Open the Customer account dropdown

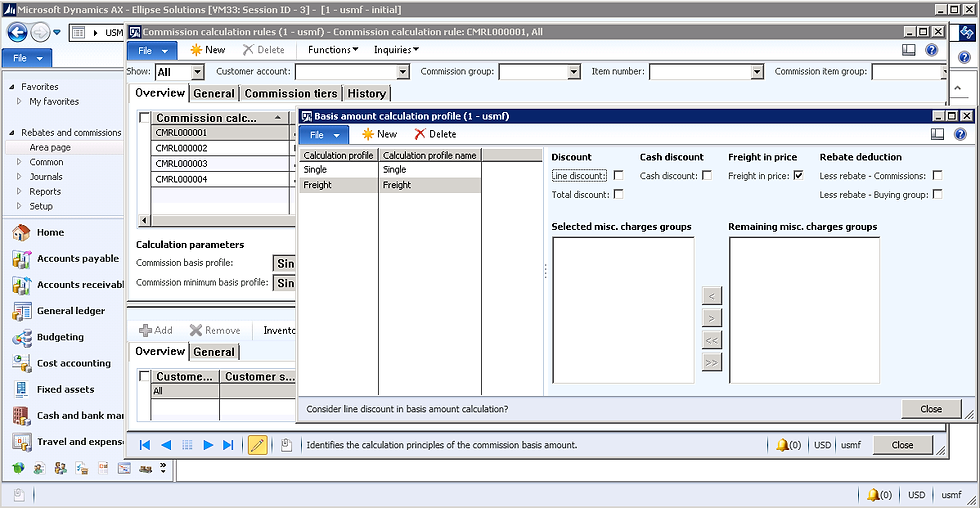403,72
